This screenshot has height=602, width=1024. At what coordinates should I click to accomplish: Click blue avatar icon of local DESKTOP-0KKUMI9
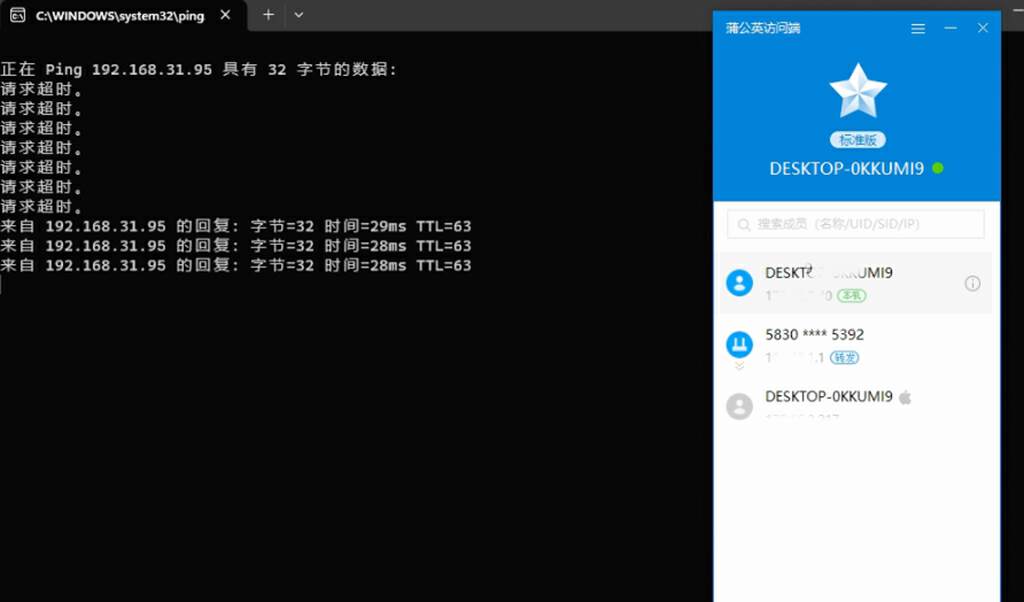[739, 283]
